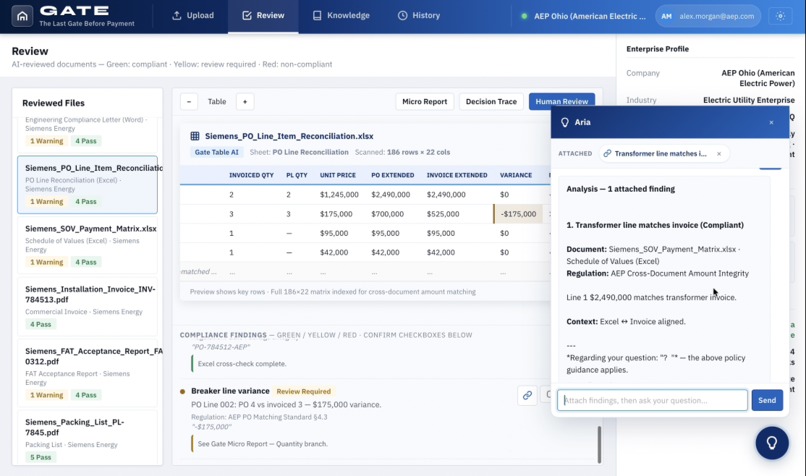Open the Decision Trace
Screen dimensions: 806x476
pos(491,102)
